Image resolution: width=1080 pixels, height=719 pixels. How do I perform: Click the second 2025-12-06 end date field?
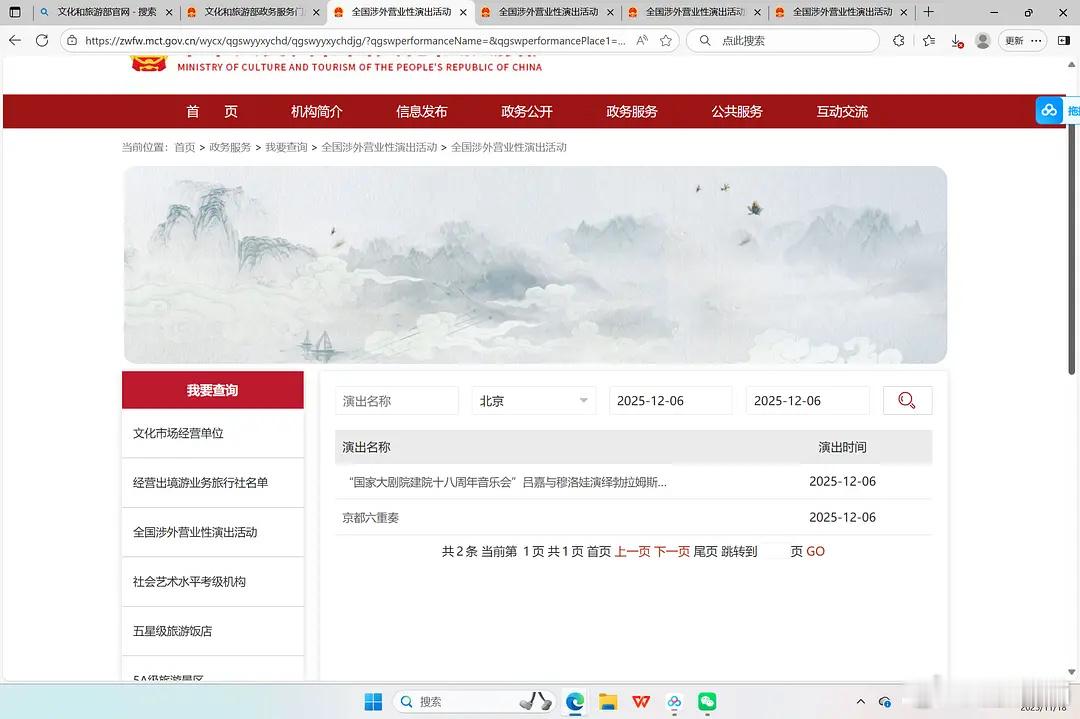click(808, 401)
